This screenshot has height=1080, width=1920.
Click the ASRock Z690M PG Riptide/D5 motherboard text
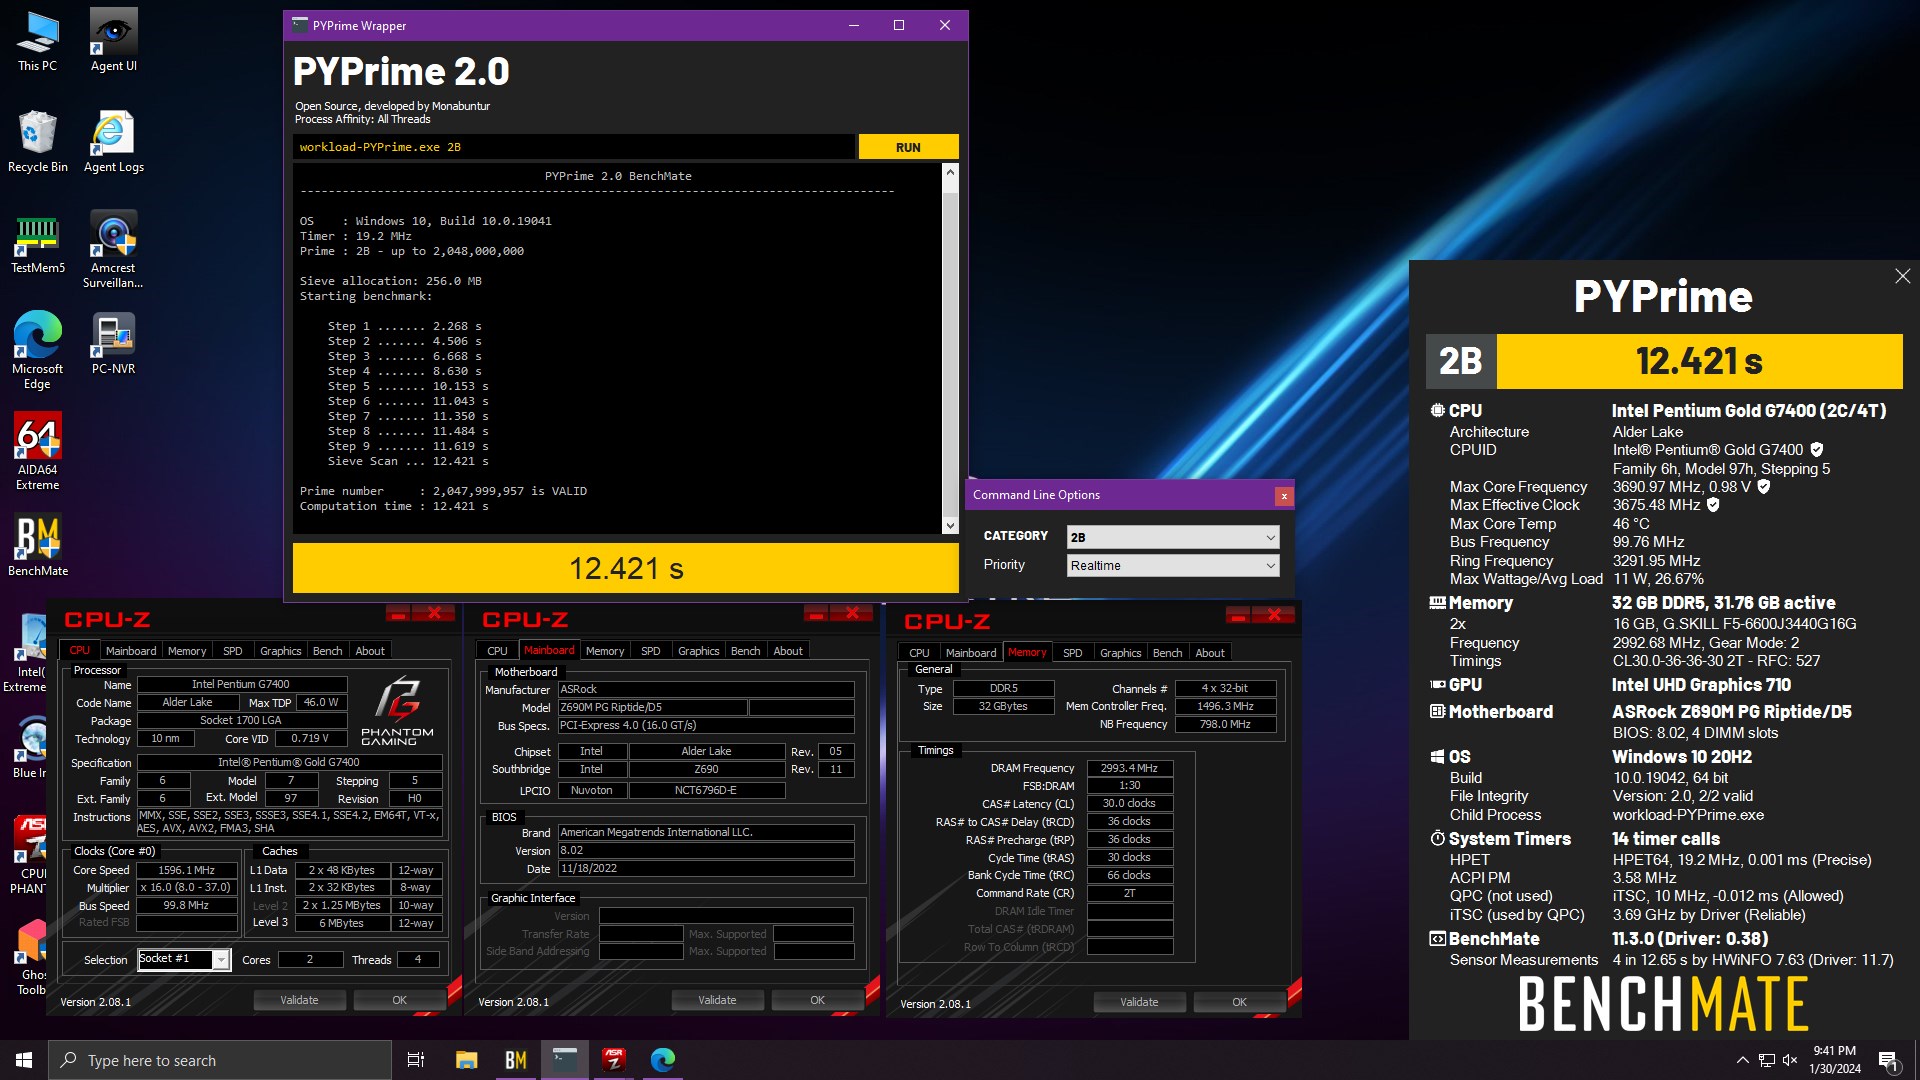point(1732,712)
